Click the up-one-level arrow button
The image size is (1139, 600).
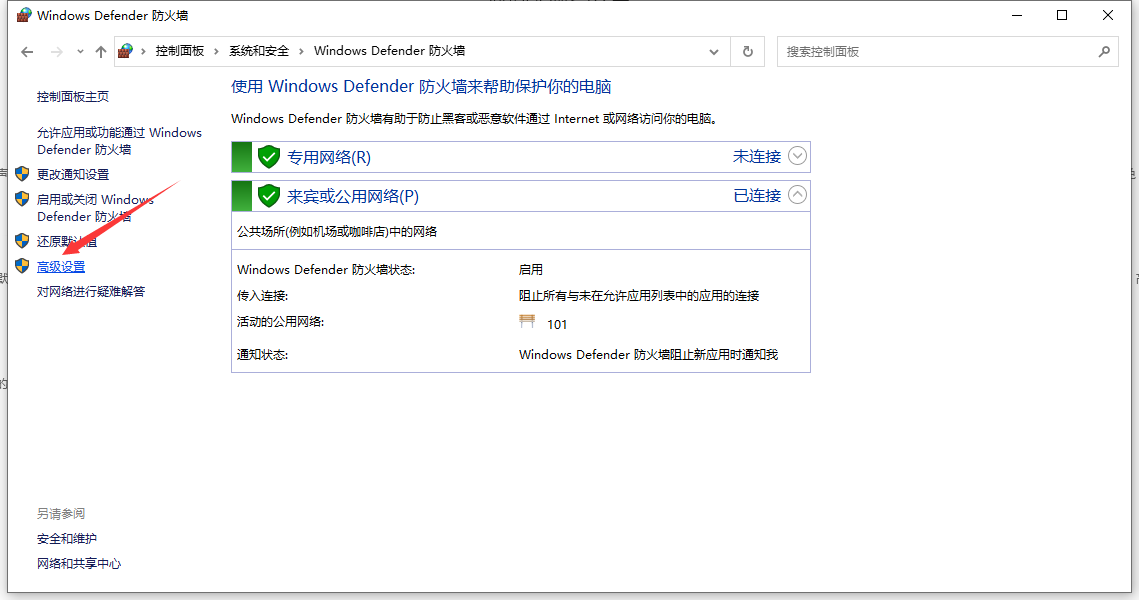point(100,51)
